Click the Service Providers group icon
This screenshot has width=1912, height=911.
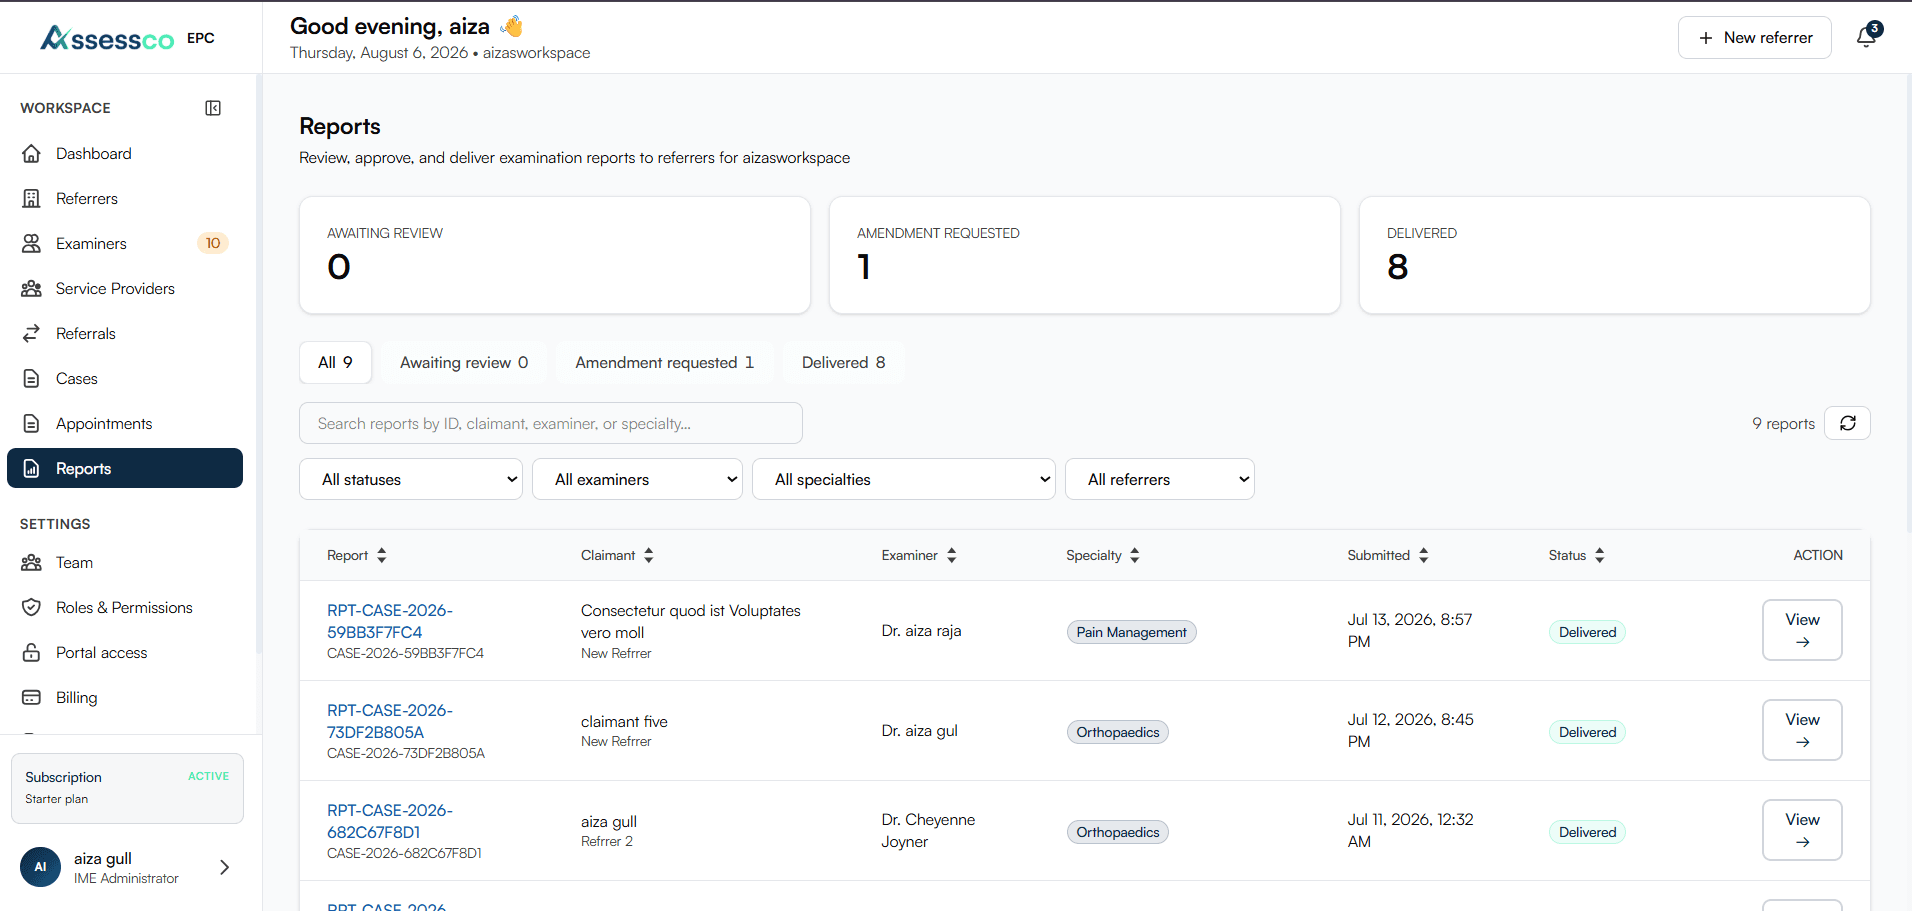pos(32,288)
